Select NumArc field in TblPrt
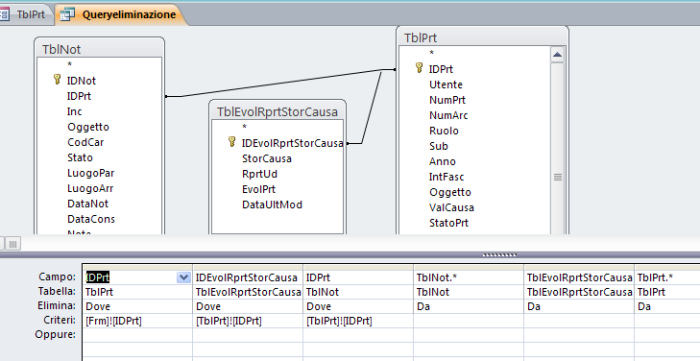700x361 pixels. tap(448, 115)
